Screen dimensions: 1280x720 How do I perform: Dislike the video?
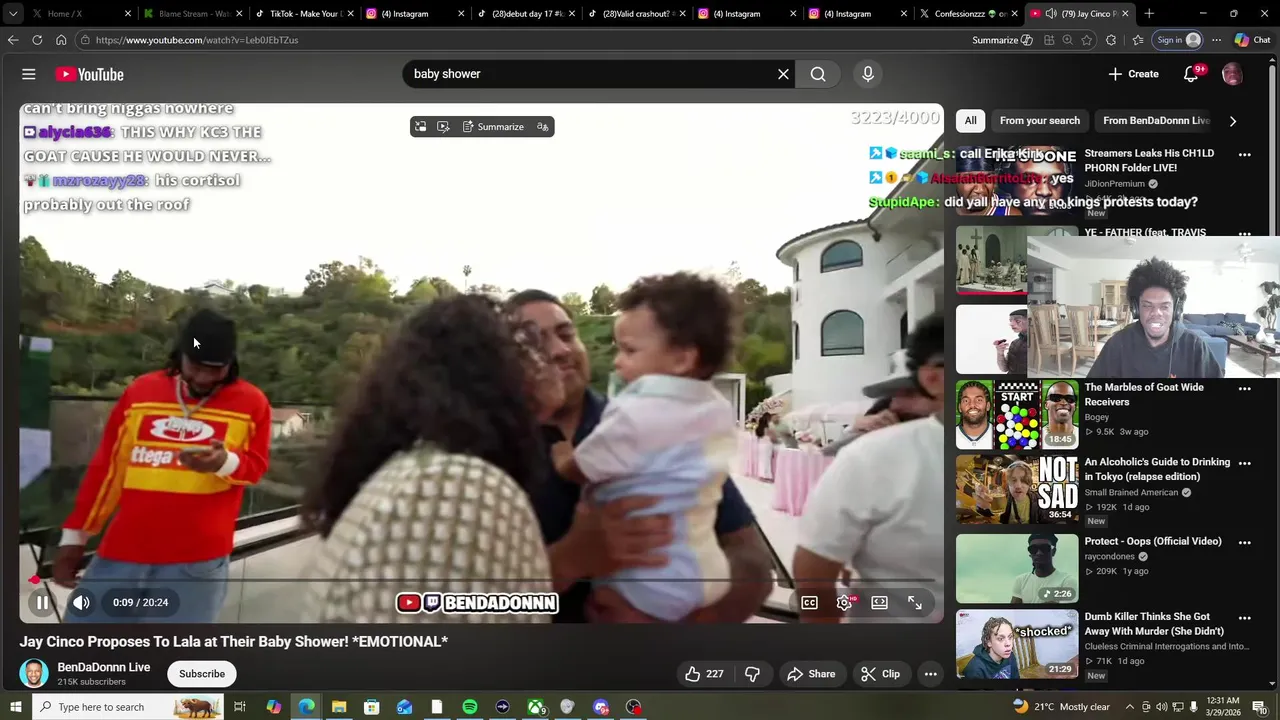click(752, 674)
